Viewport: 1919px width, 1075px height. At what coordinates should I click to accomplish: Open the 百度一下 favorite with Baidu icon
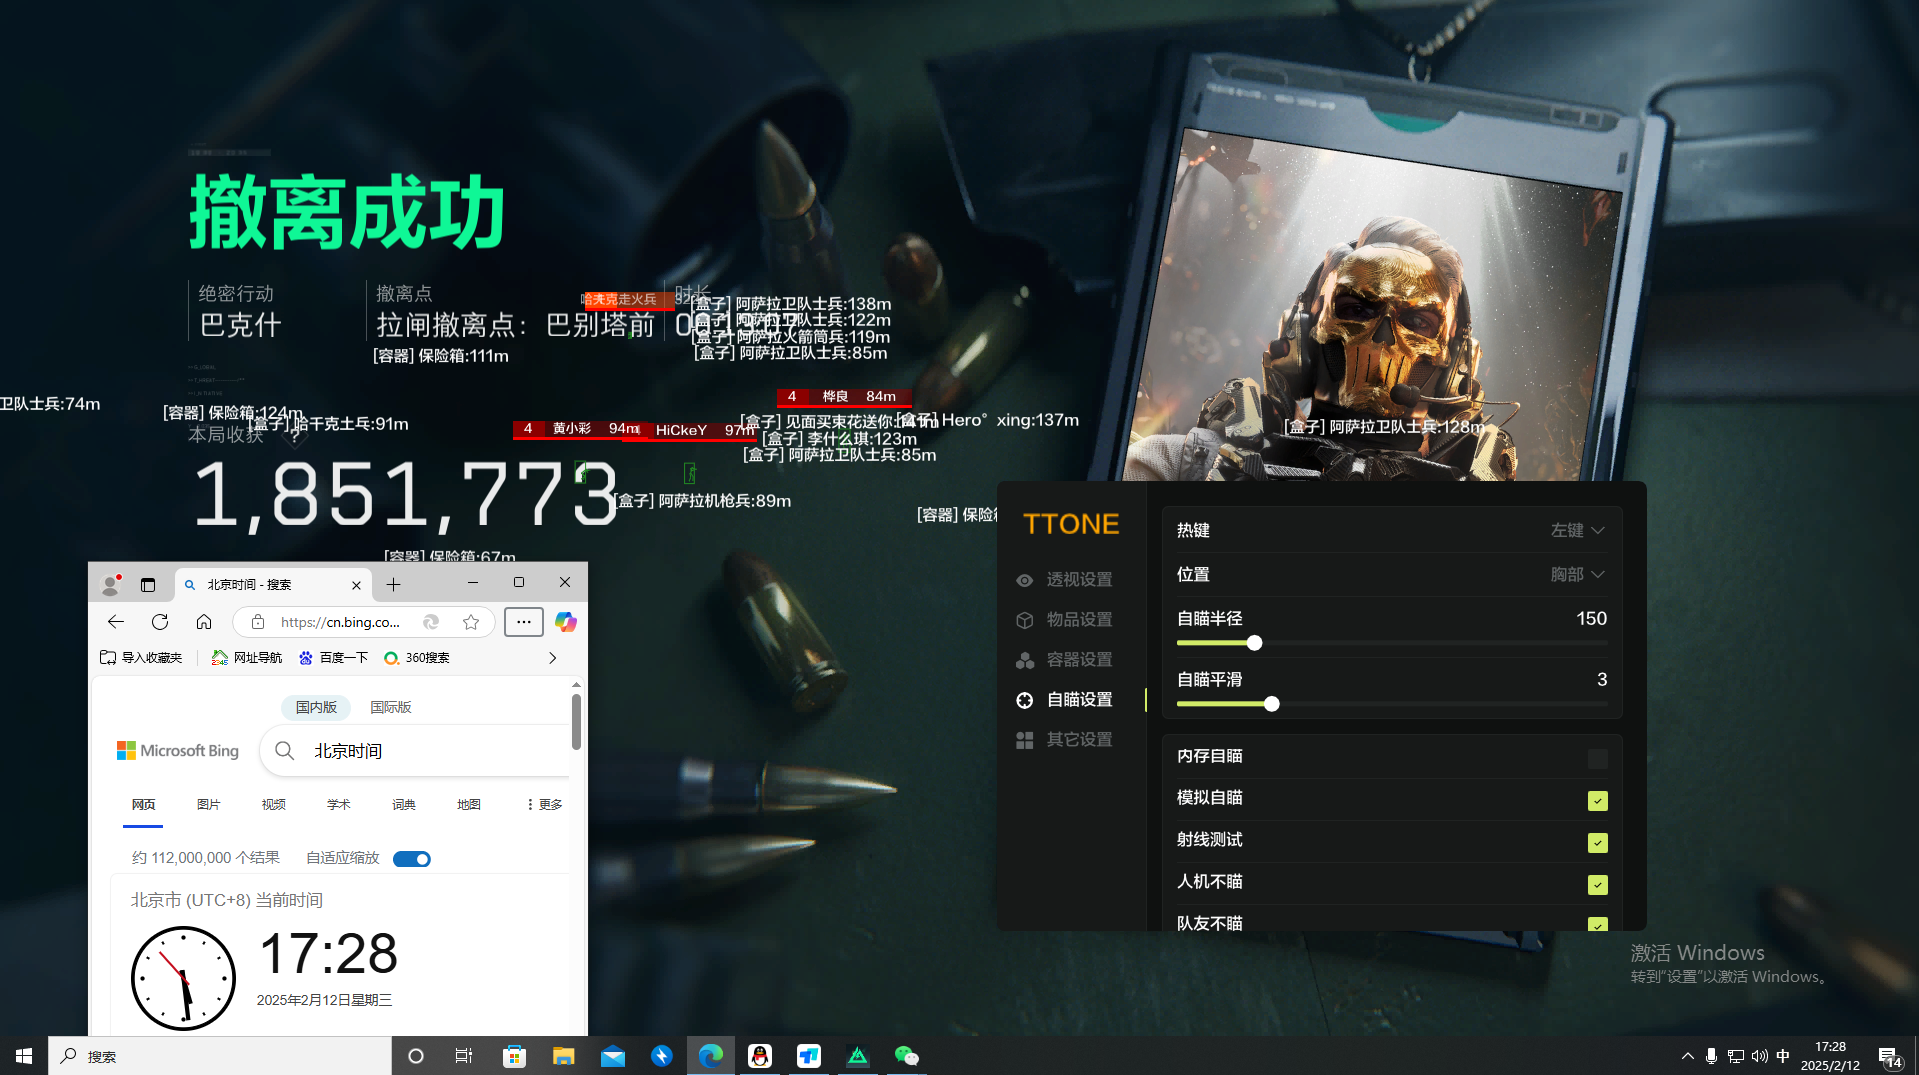[333, 657]
